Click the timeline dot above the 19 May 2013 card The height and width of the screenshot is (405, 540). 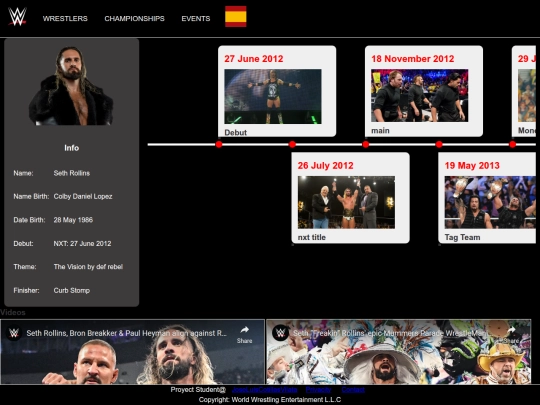pos(439,144)
